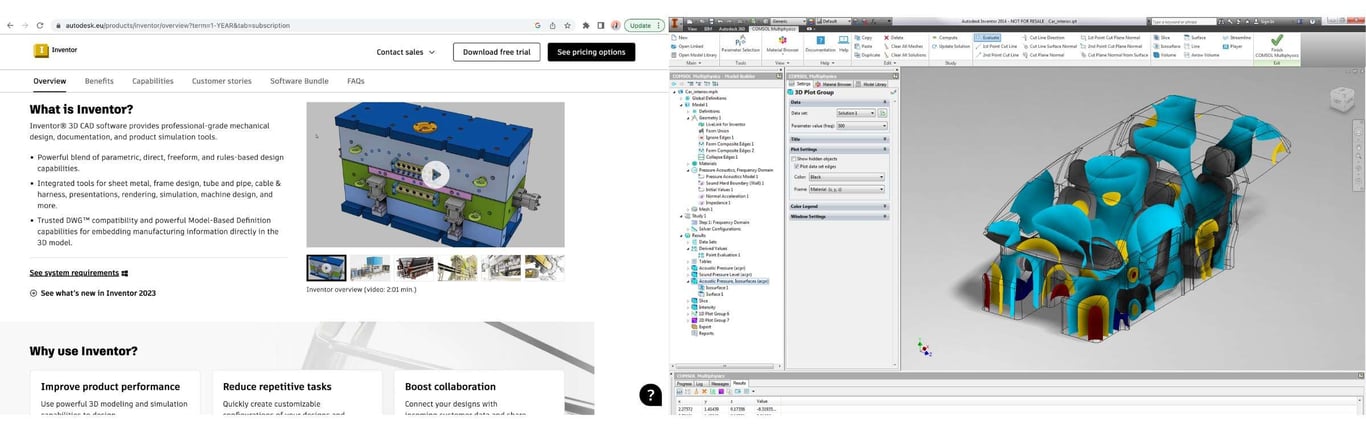1366x432 pixels.
Task: Open the Color Black dropdown
Action: tap(846, 177)
